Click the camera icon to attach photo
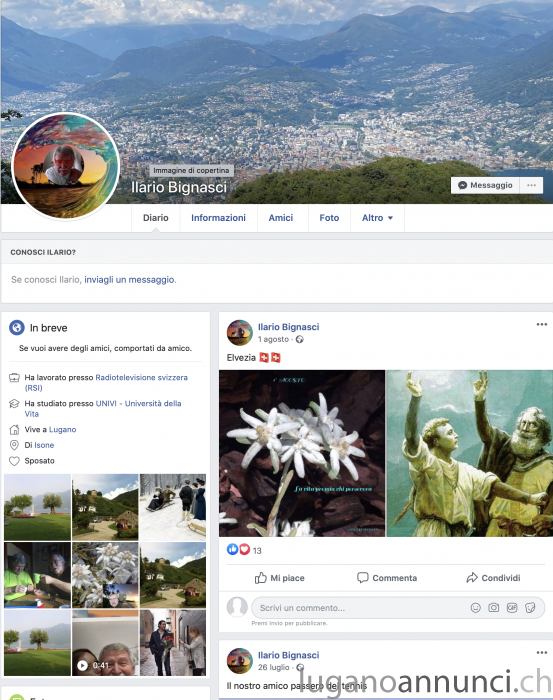Screen dimensions: 553x700 [493, 608]
